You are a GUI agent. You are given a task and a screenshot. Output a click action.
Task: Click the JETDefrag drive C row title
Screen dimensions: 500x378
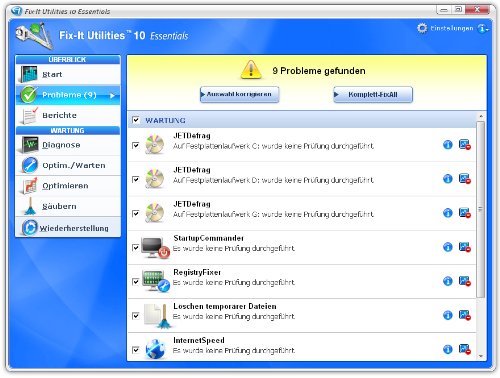pos(192,136)
